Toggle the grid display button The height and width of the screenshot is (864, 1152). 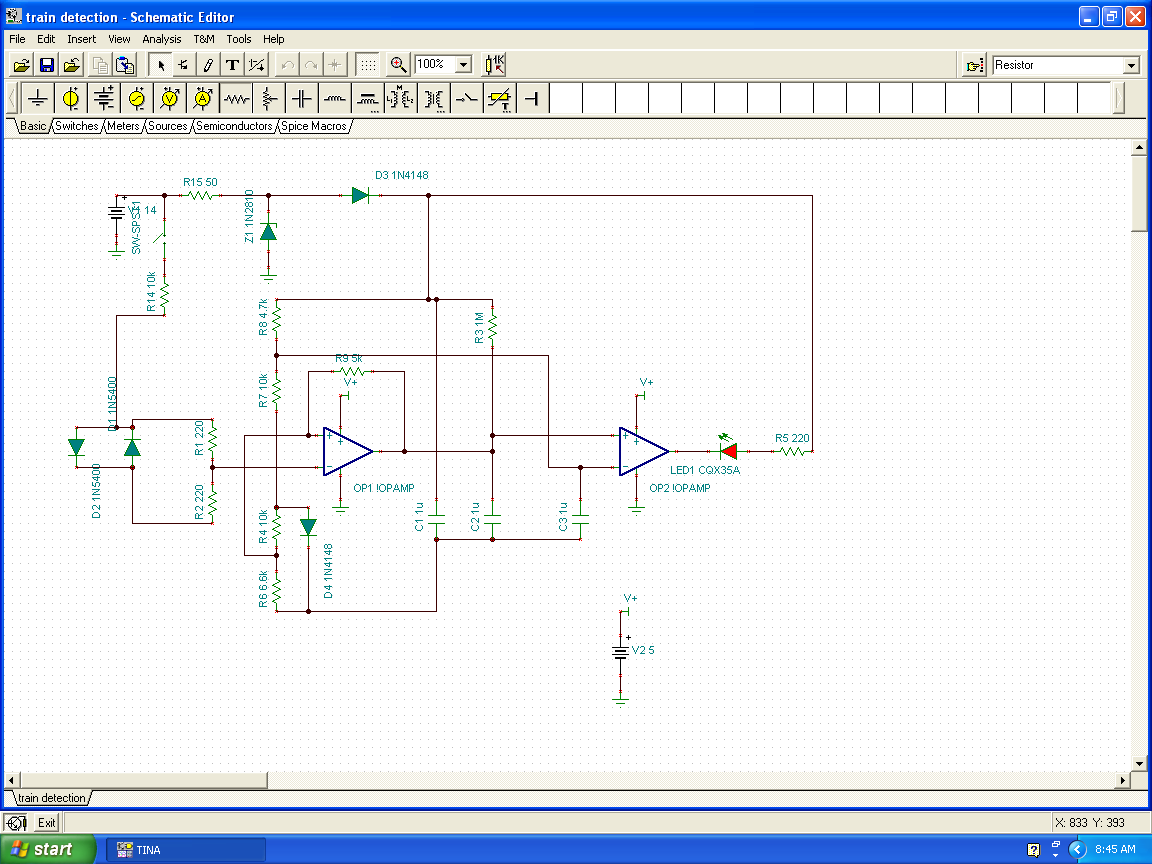[x=368, y=65]
